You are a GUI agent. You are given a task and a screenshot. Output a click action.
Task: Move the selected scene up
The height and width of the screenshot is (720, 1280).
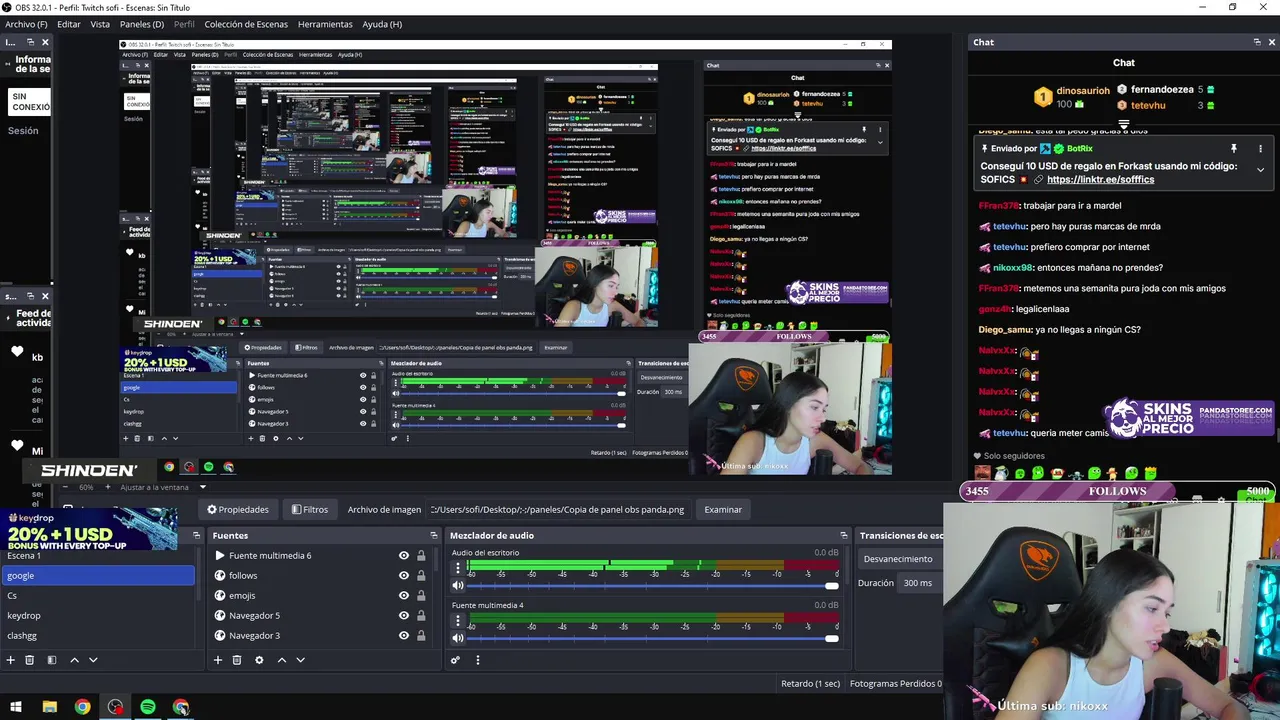[x=74, y=660]
